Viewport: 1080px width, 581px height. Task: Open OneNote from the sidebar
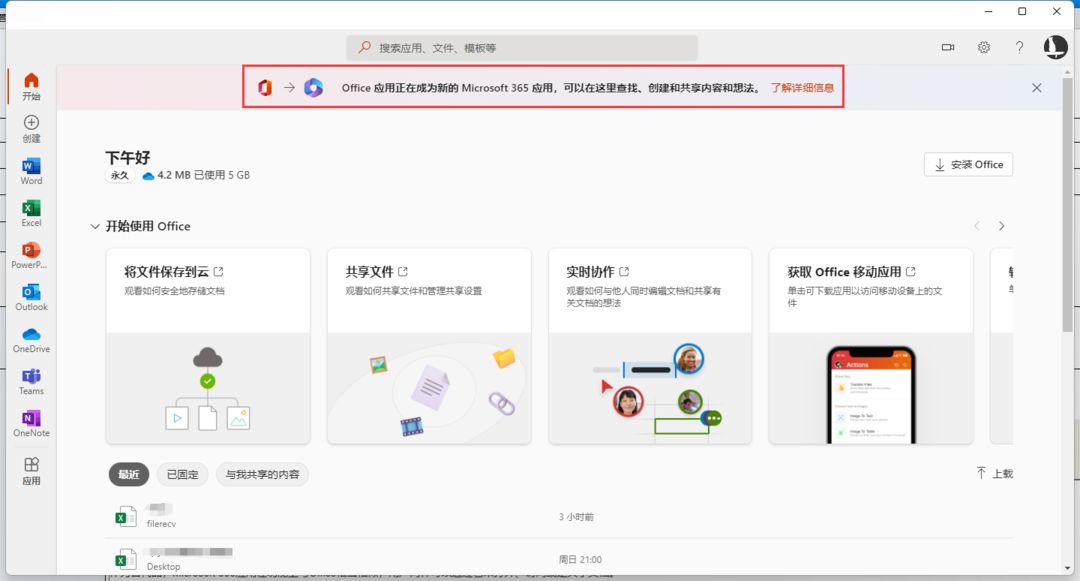31,423
